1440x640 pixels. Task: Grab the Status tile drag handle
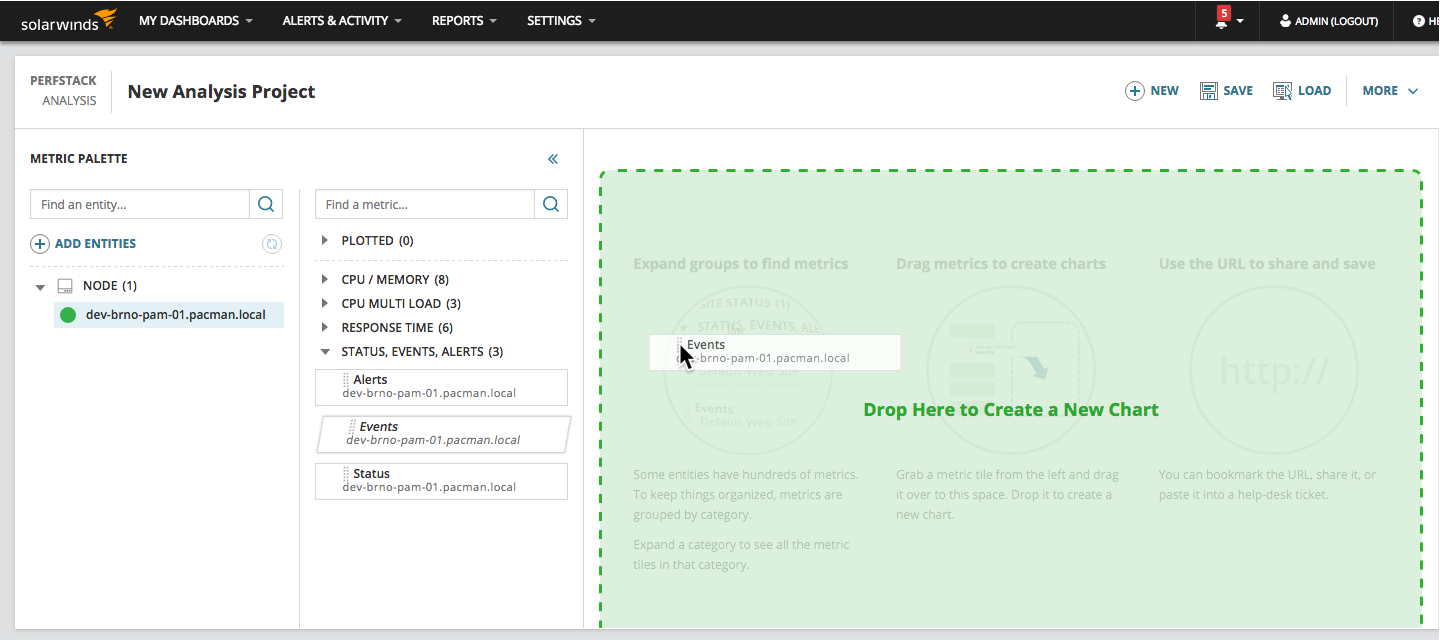pyautogui.click(x=347, y=474)
